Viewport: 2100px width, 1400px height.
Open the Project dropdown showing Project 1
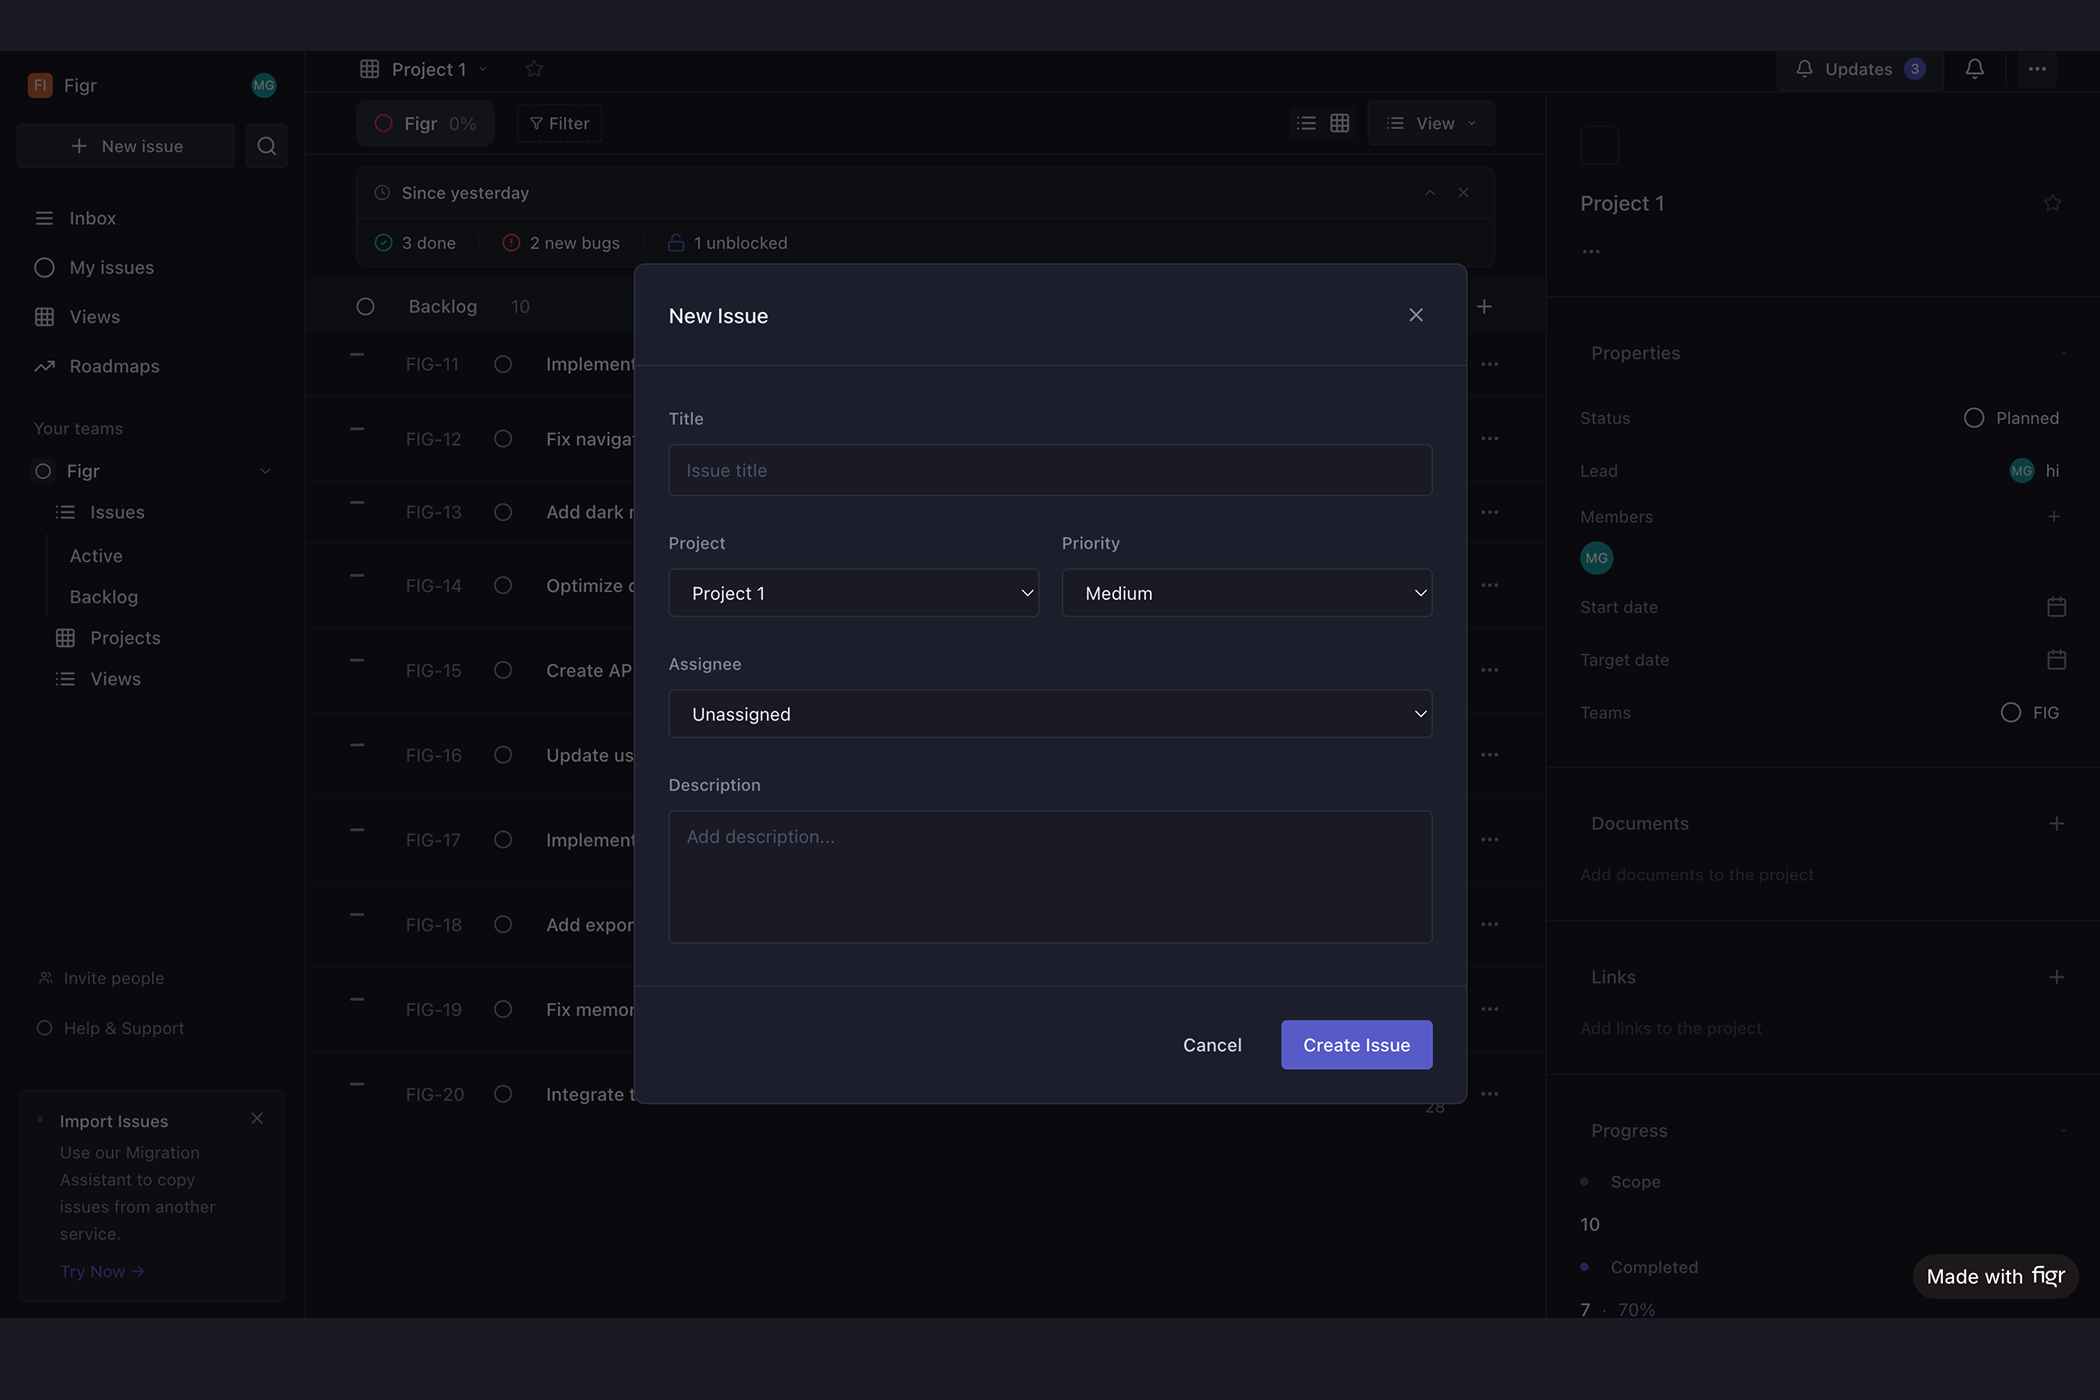point(853,593)
